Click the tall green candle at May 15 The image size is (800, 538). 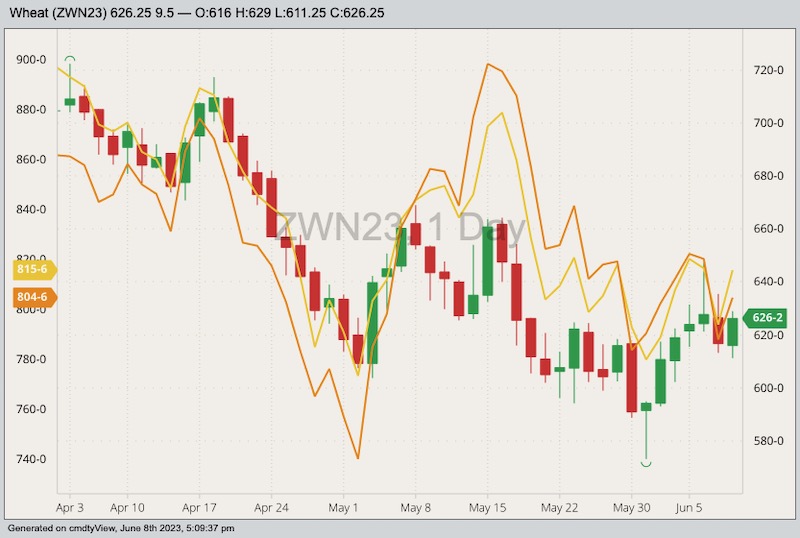[487, 261]
